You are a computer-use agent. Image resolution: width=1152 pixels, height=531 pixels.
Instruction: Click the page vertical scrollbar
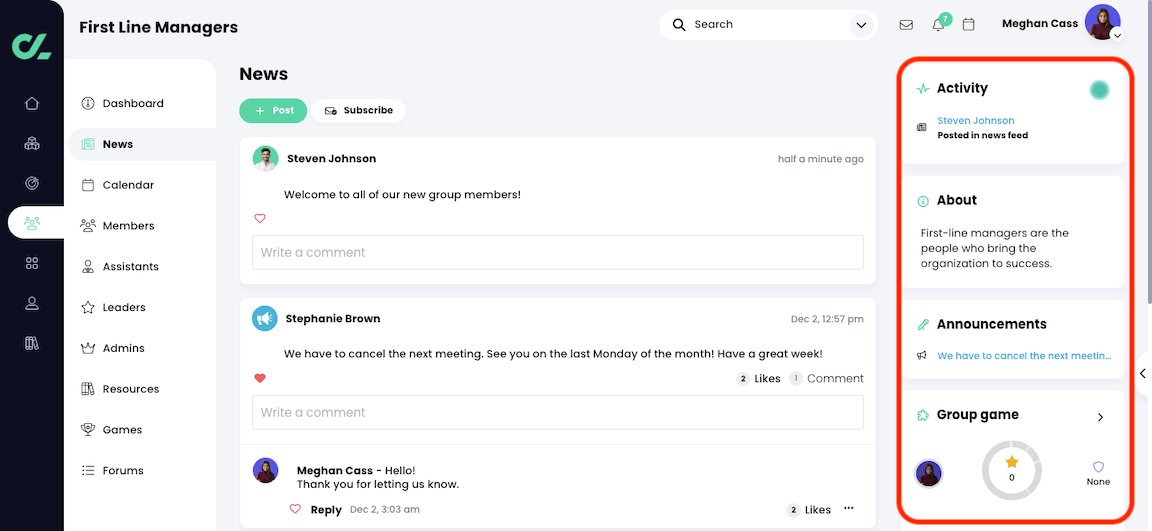[x=1148, y=154]
